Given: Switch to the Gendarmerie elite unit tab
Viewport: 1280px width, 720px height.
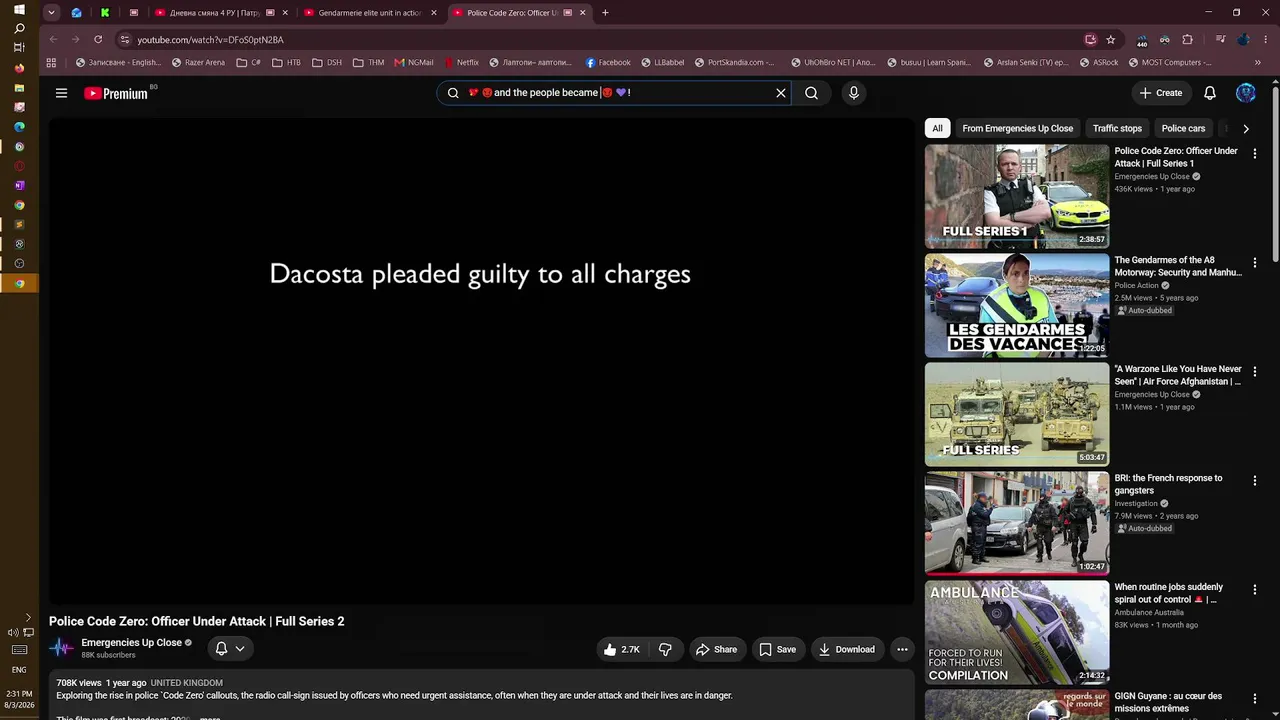Looking at the screenshot, I should (x=370, y=13).
